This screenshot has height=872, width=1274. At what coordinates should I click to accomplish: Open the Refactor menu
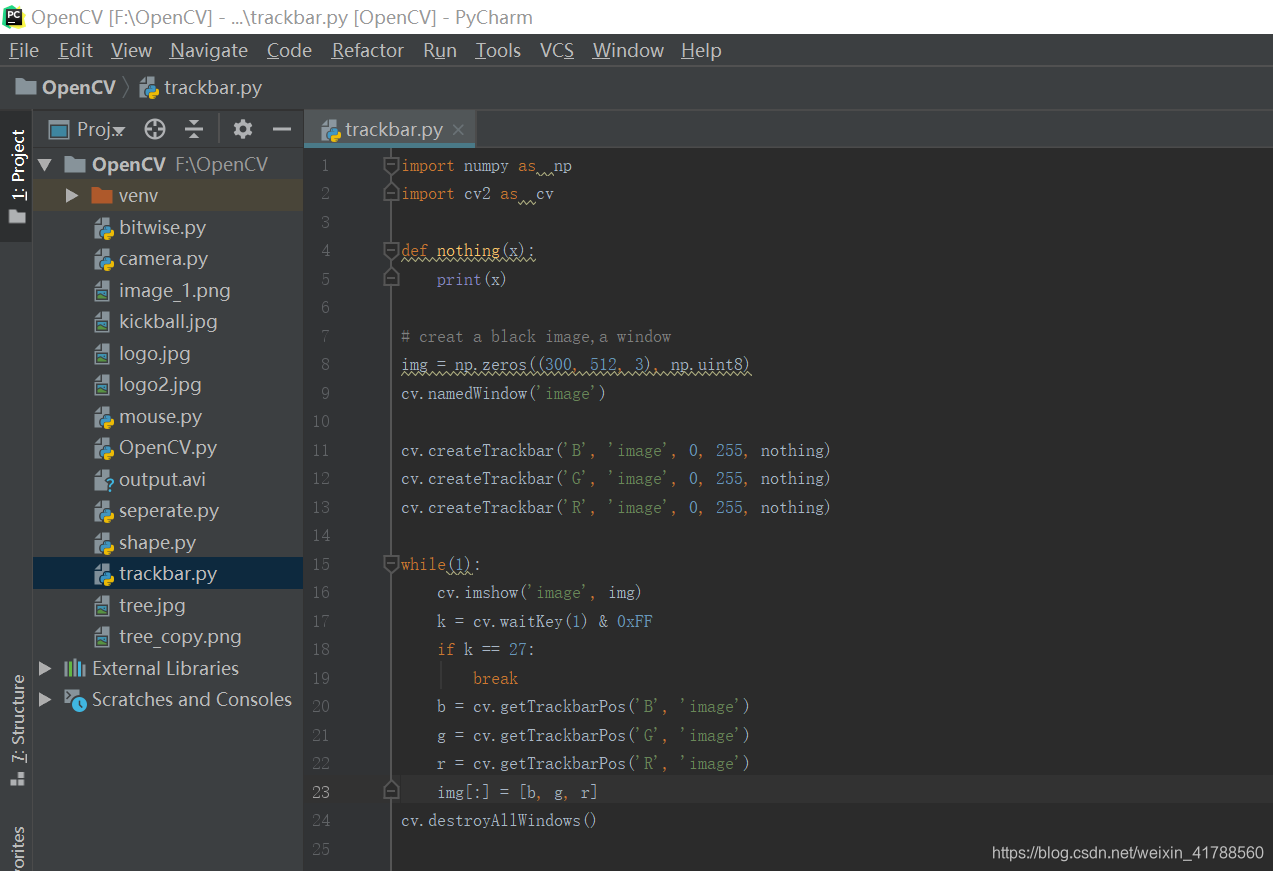tap(368, 50)
